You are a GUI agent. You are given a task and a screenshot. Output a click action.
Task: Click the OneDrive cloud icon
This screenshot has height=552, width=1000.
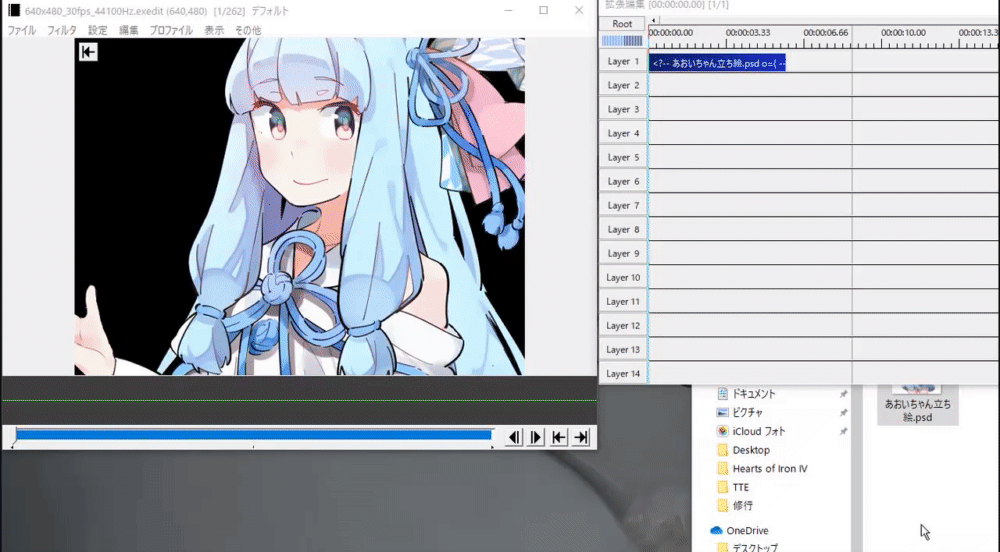(716, 530)
